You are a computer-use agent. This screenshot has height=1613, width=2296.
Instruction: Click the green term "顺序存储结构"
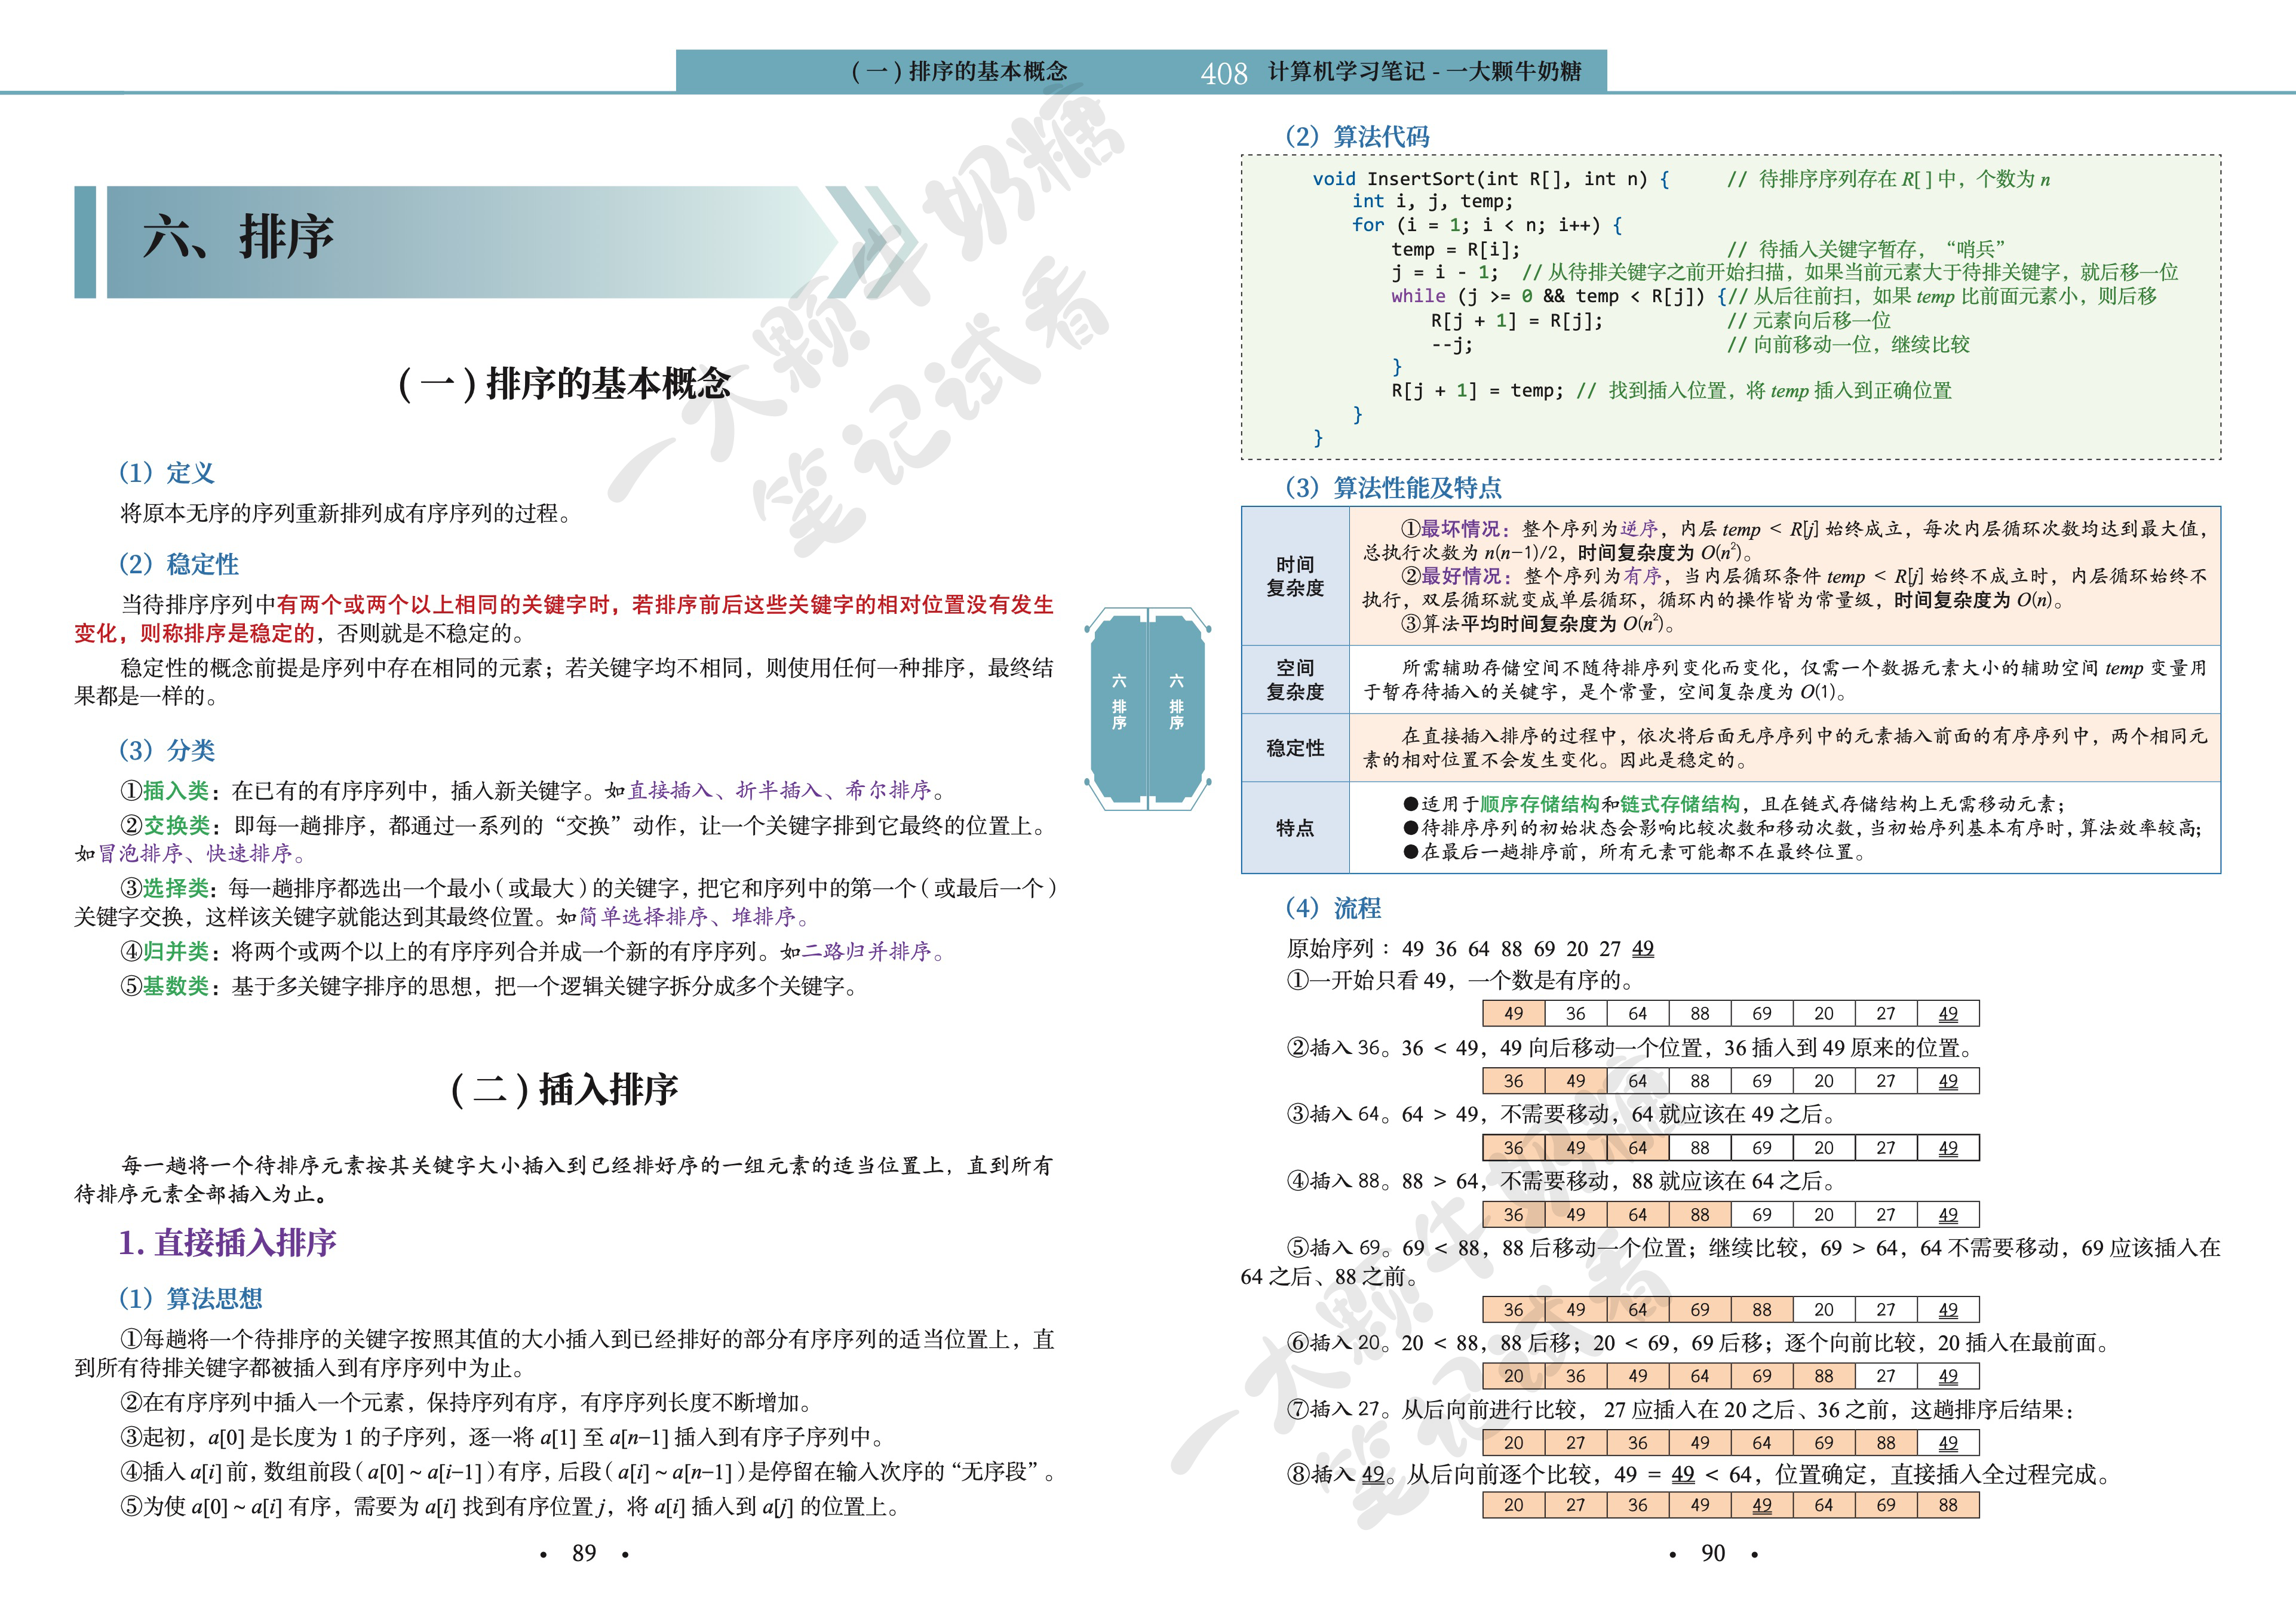[1540, 804]
